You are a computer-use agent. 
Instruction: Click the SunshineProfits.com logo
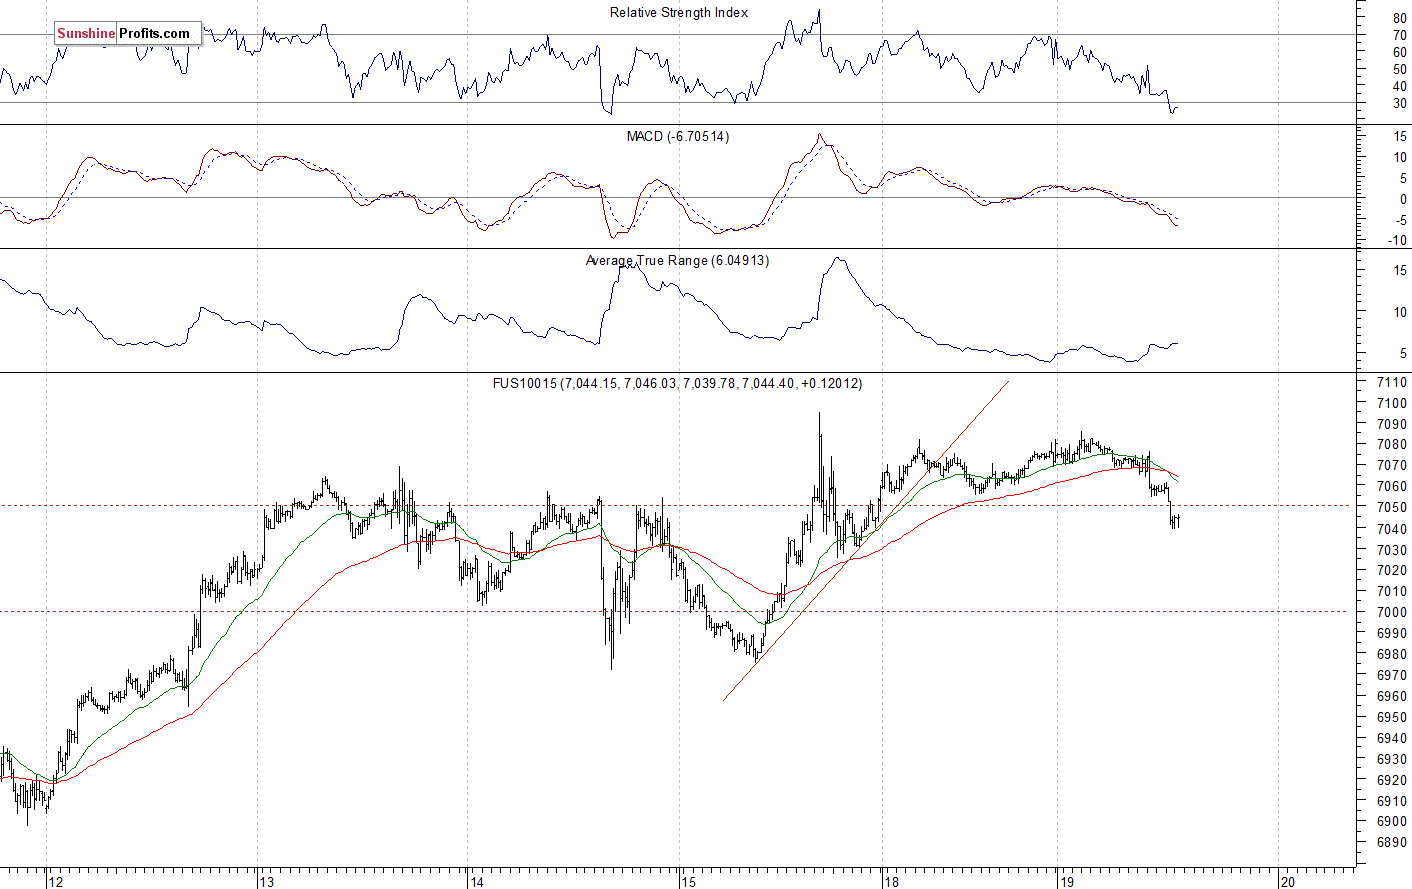128,33
